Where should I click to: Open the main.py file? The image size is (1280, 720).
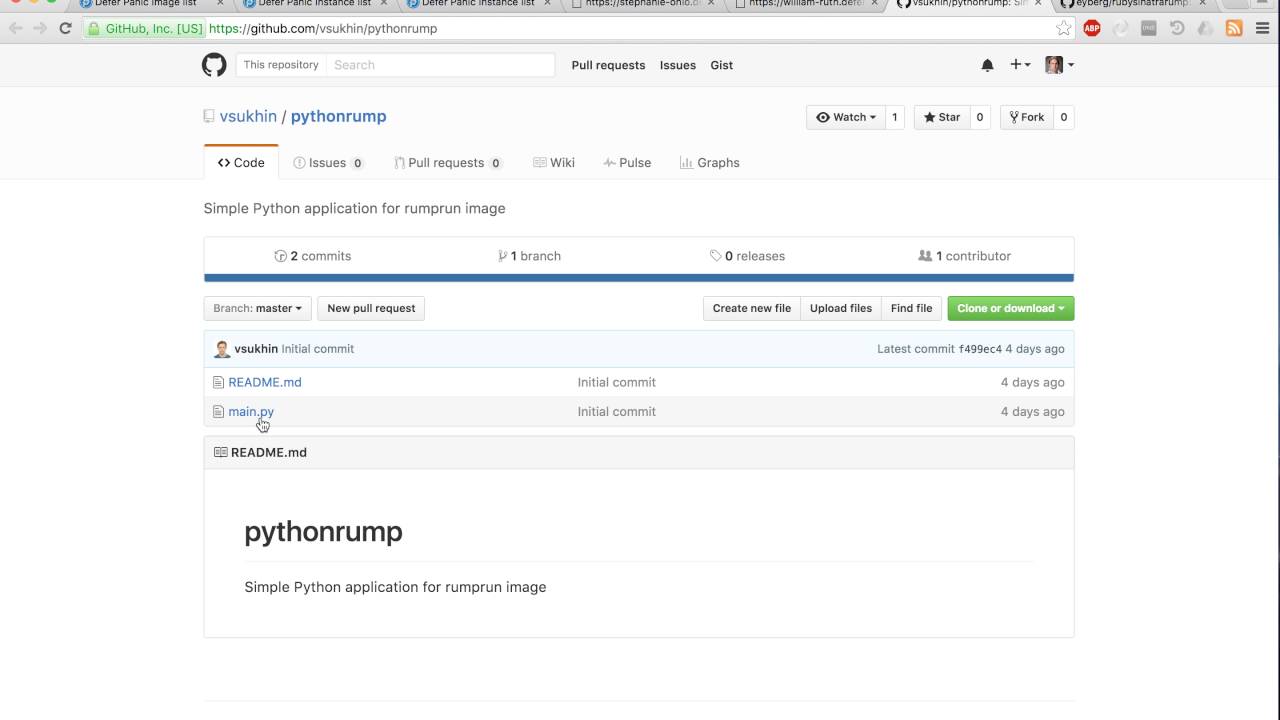pyautogui.click(x=251, y=411)
